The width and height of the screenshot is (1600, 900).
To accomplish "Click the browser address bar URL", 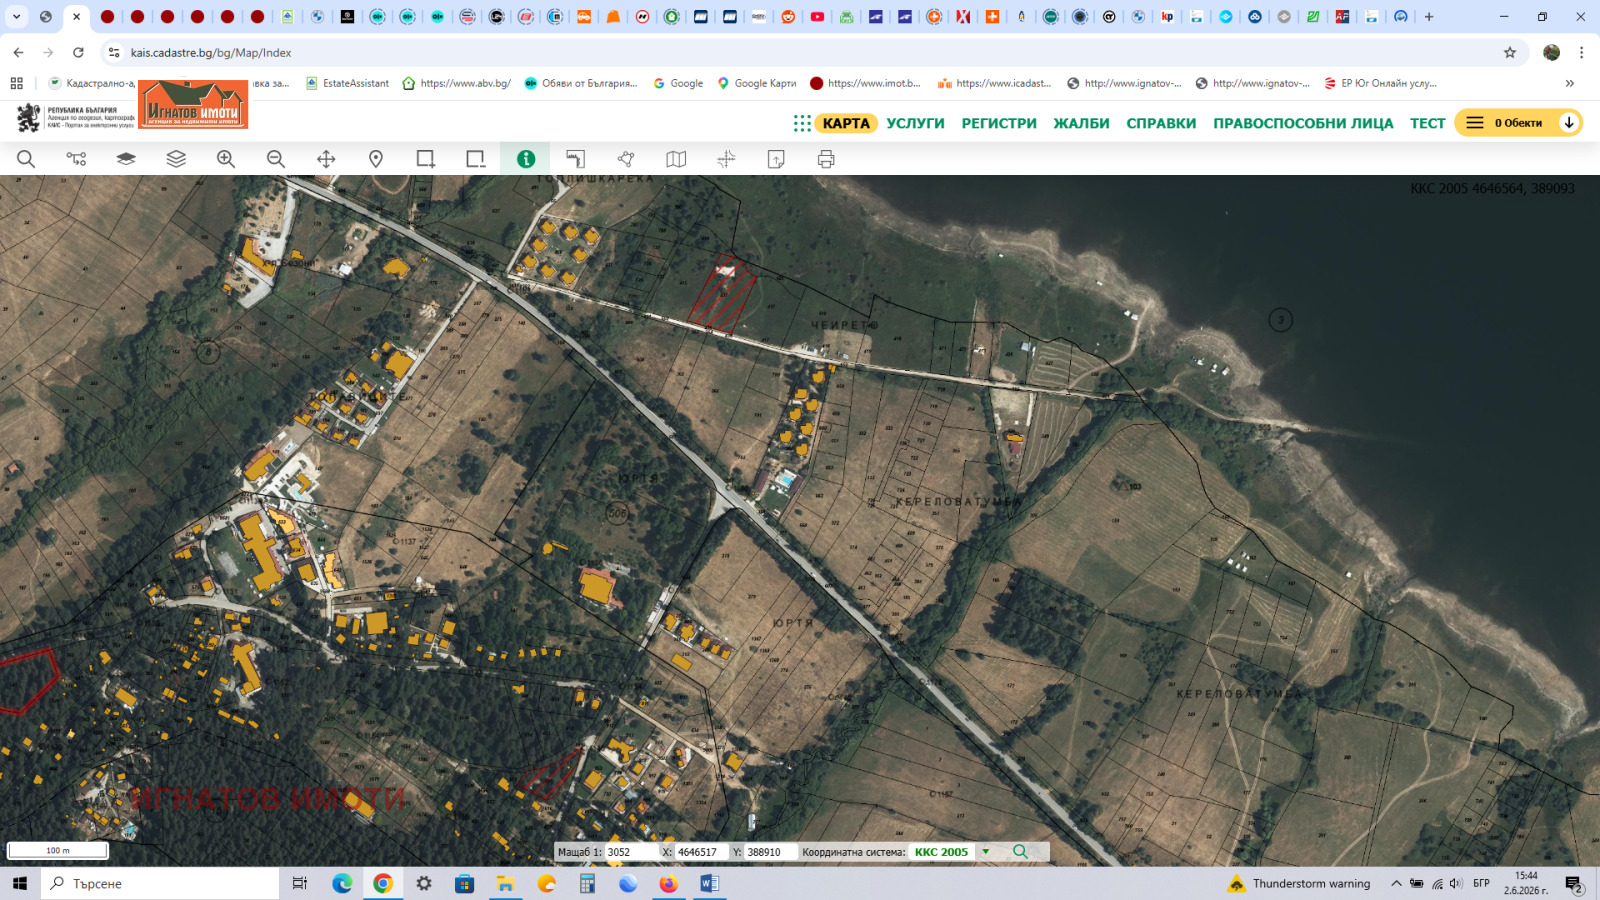I will coord(211,52).
